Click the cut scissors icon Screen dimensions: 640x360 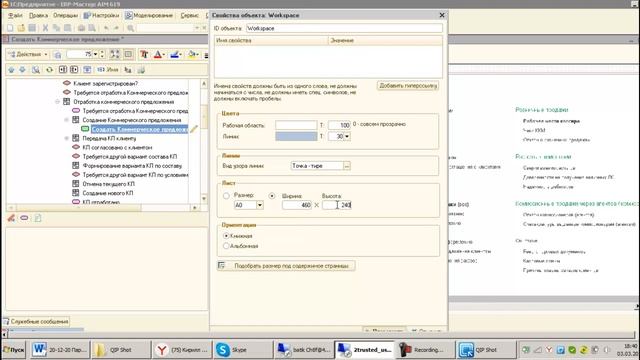[45, 28]
